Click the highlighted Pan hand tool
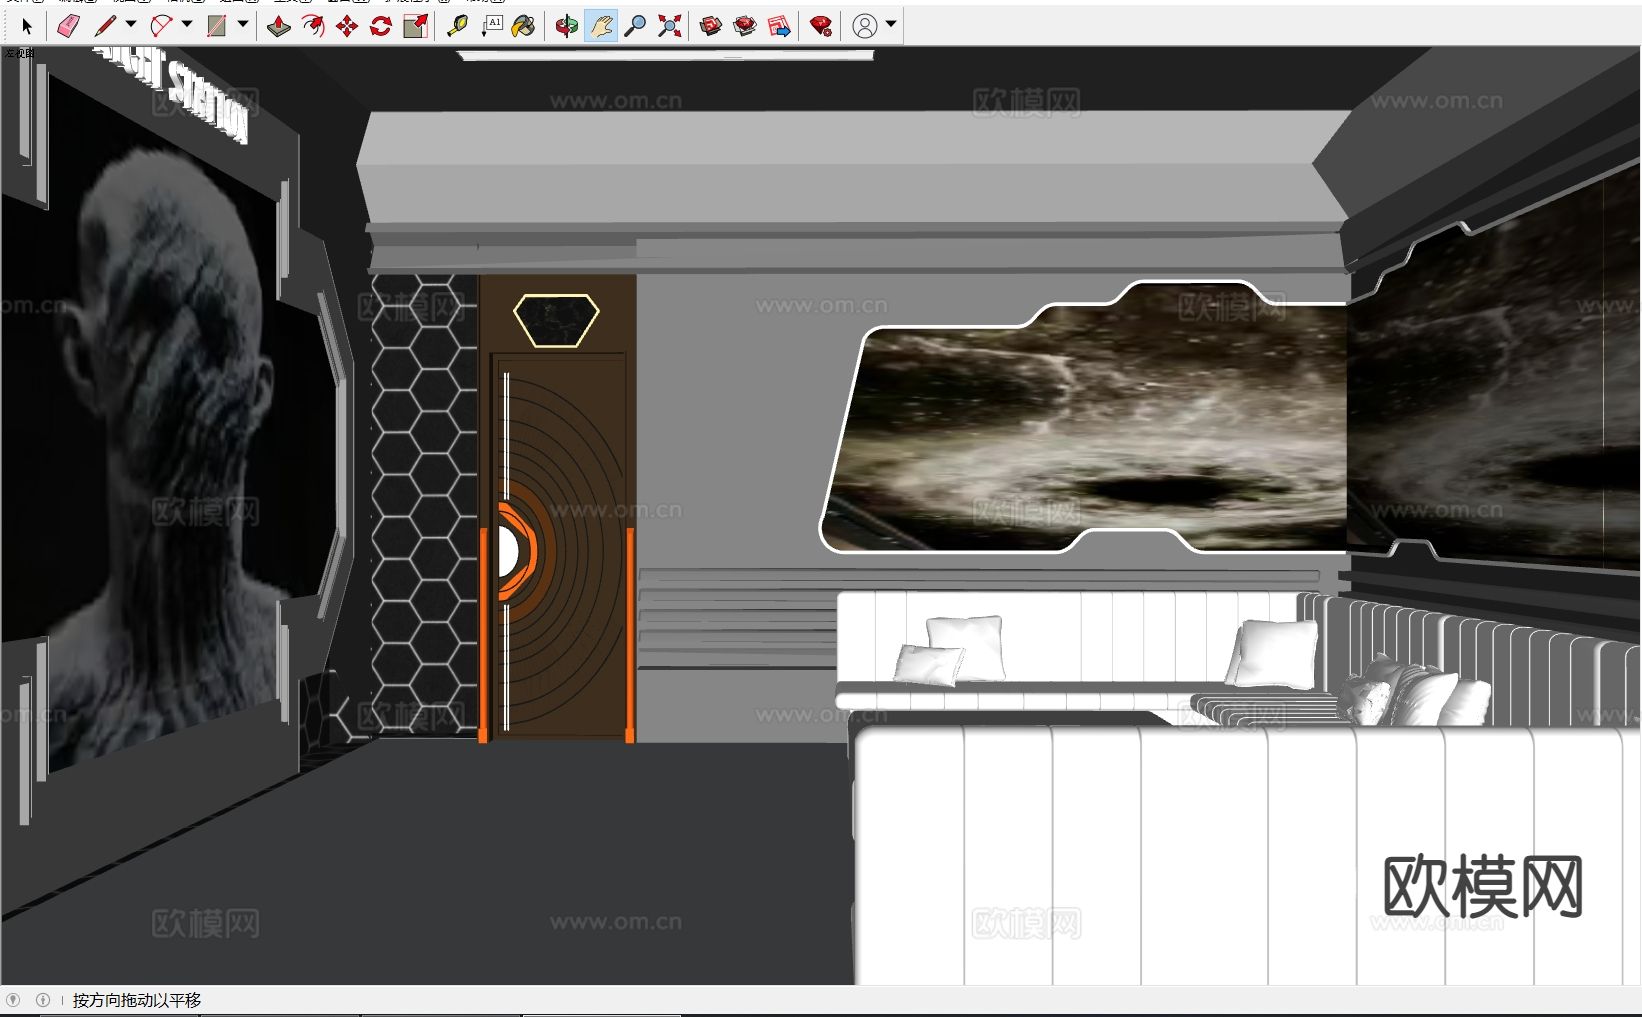 [601, 26]
